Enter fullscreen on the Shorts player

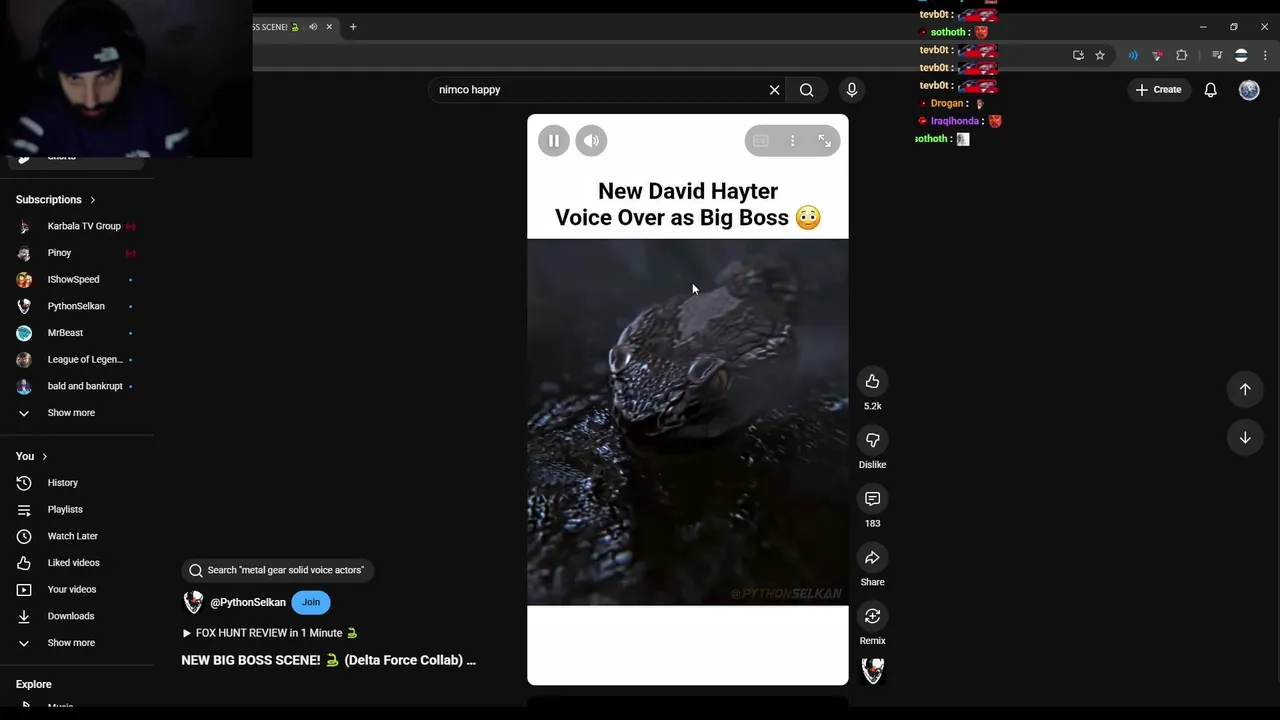[x=824, y=141]
